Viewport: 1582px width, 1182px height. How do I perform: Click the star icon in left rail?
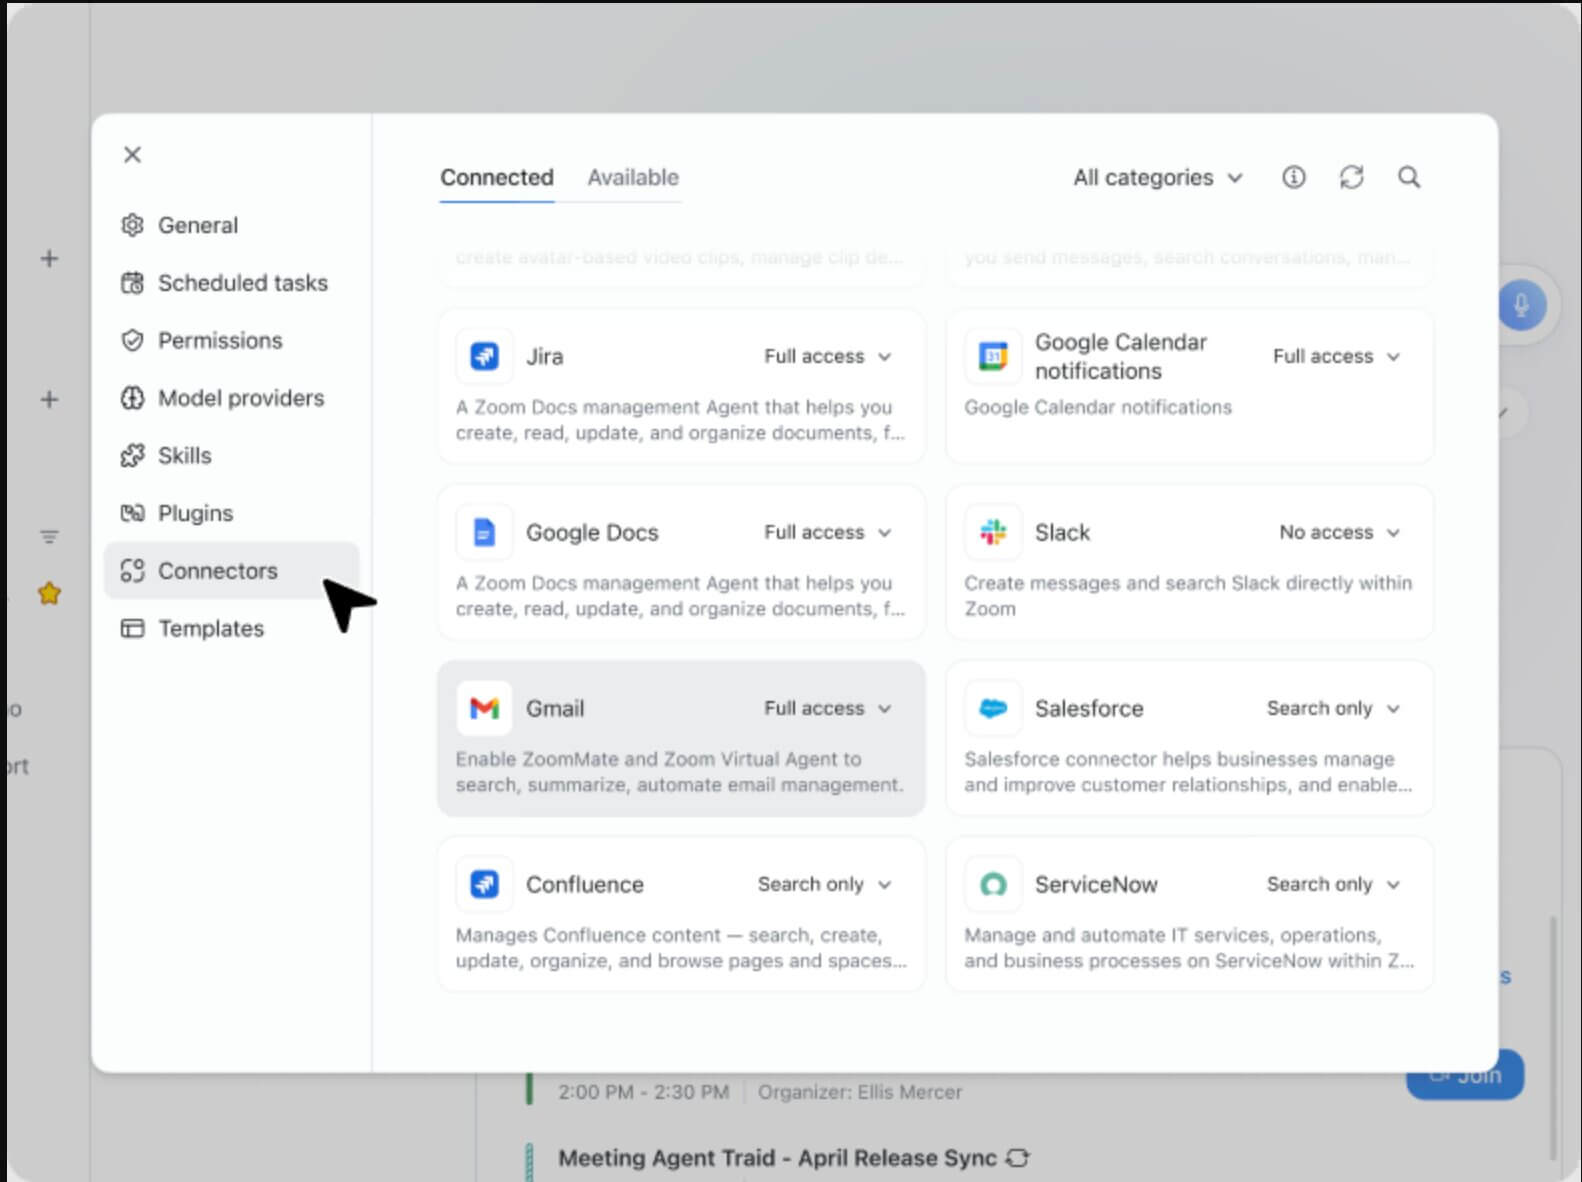(49, 594)
